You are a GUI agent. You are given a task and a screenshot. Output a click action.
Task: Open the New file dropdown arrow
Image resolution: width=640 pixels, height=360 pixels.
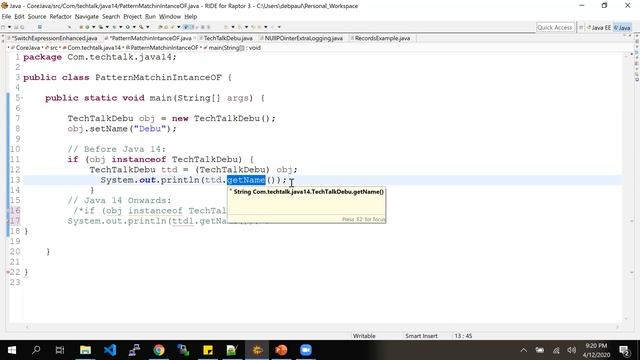[x=9, y=27]
